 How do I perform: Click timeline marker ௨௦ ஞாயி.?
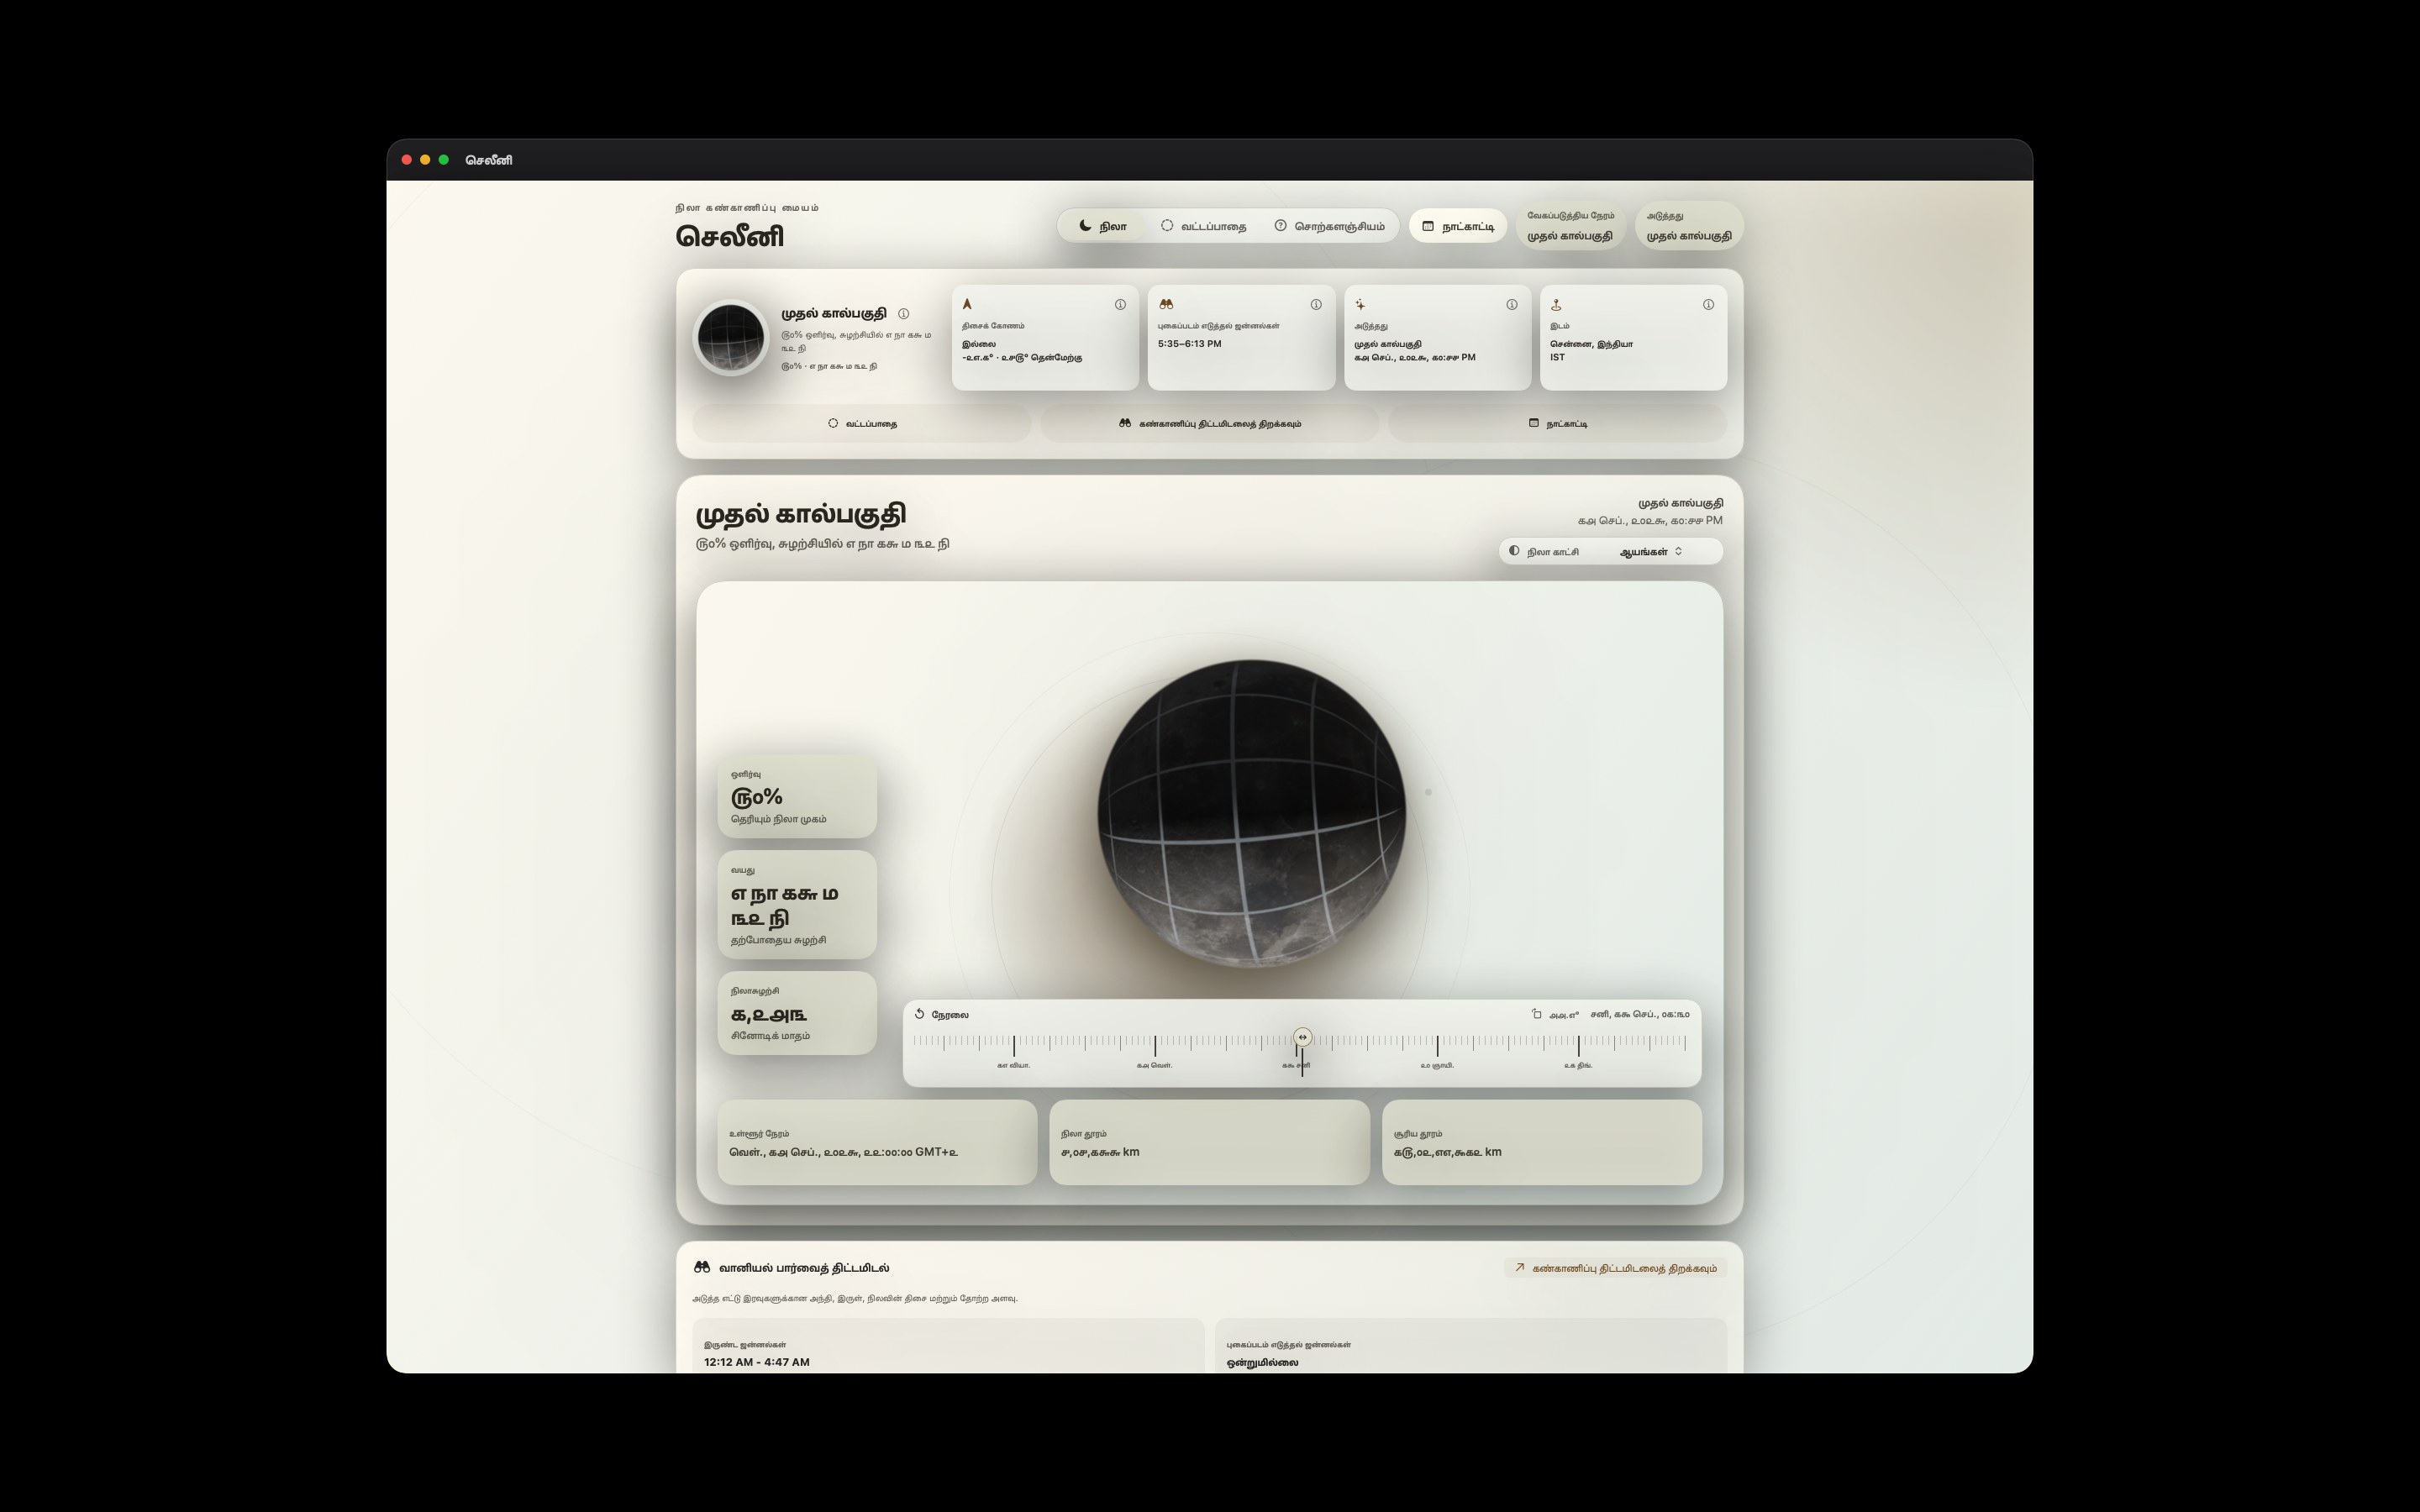pos(1437,1065)
